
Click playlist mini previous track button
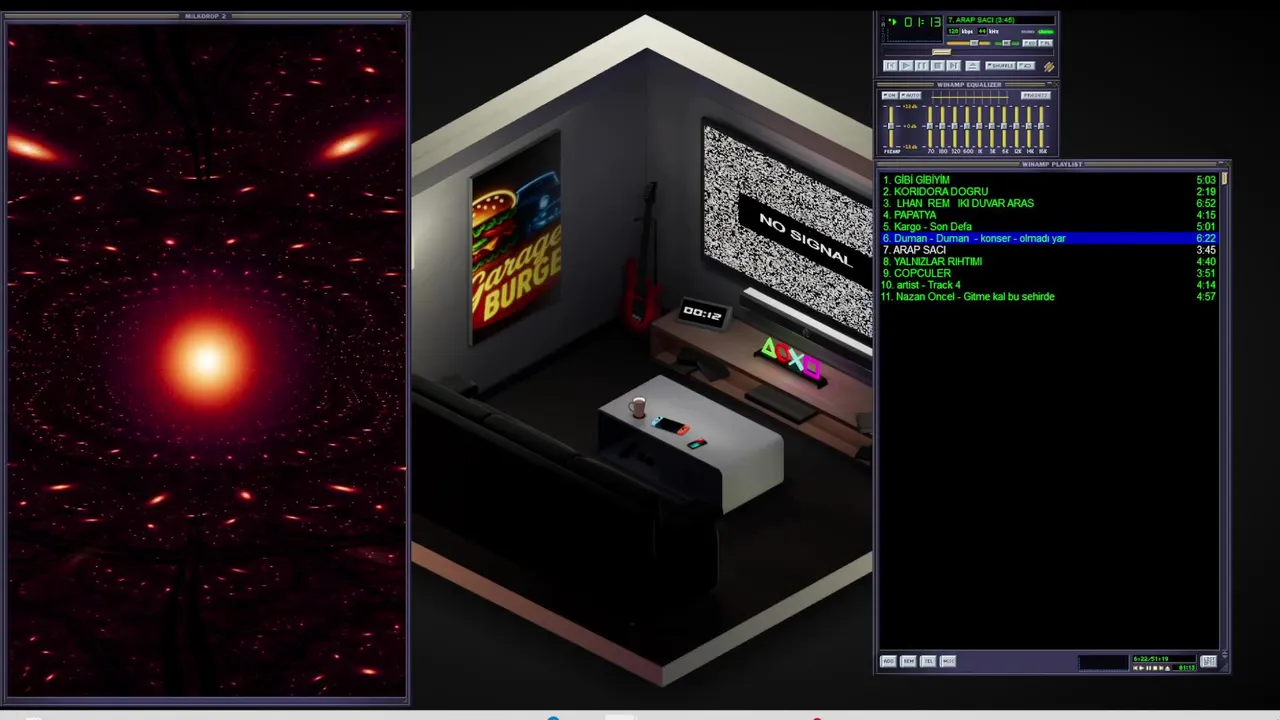(1135, 668)
